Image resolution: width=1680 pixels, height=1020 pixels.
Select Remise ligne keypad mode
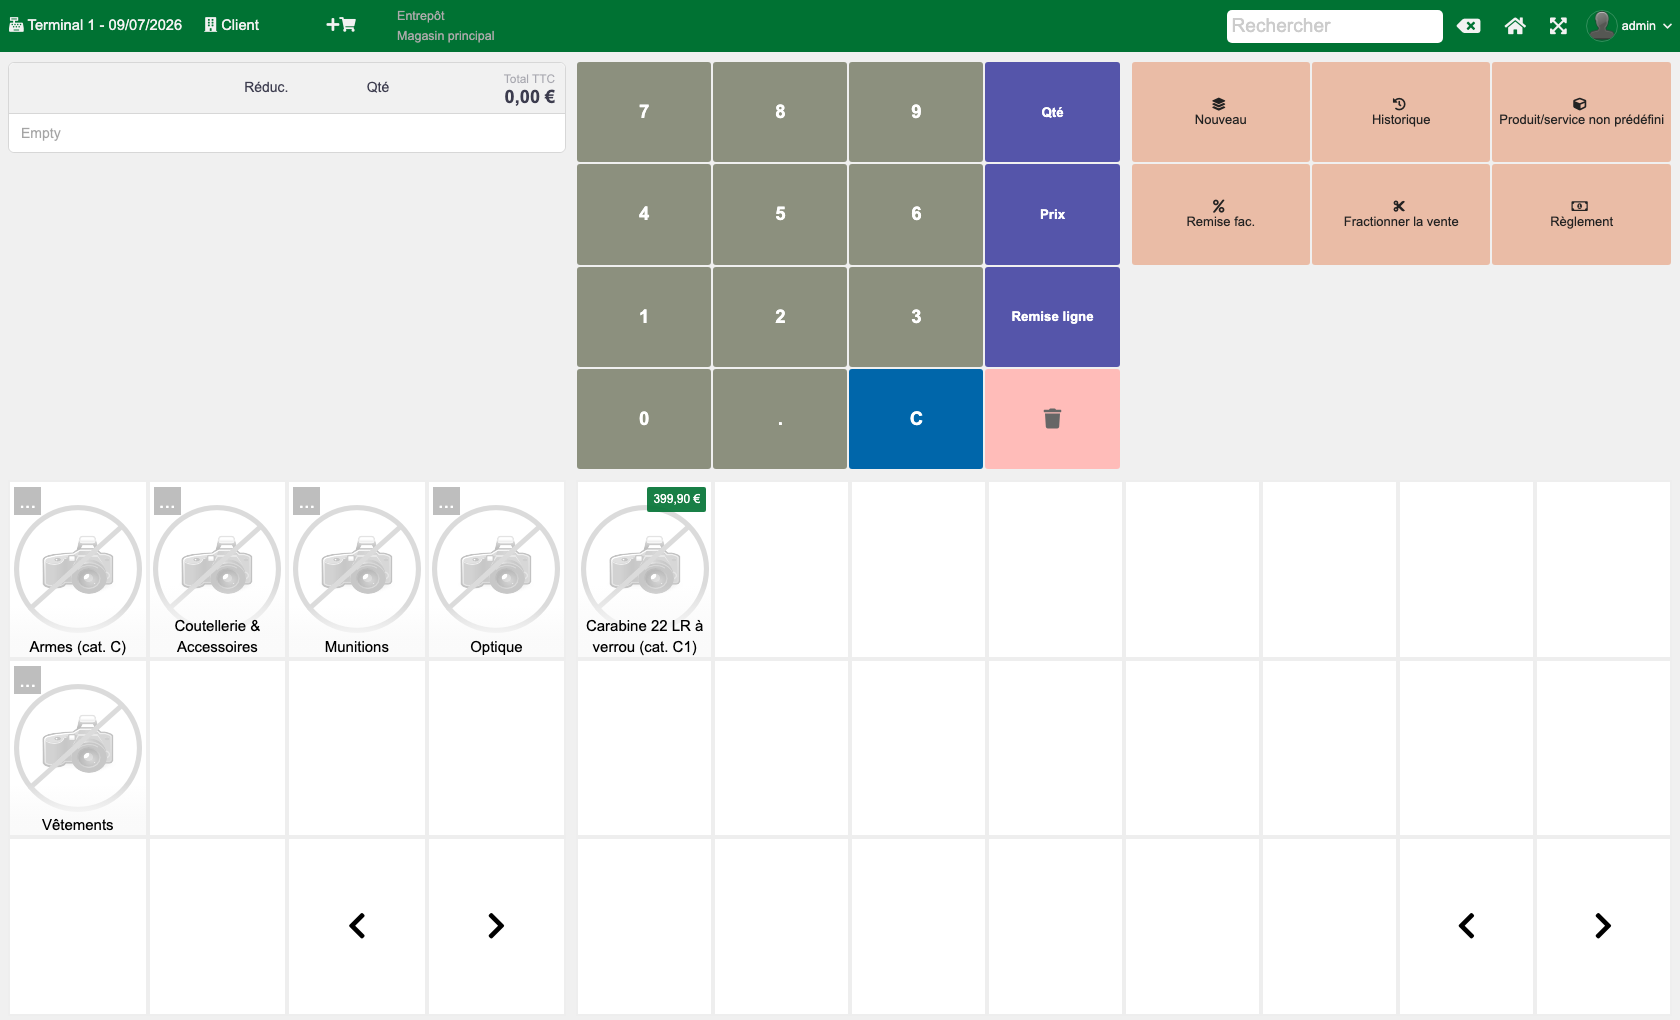click(1052, 316)
